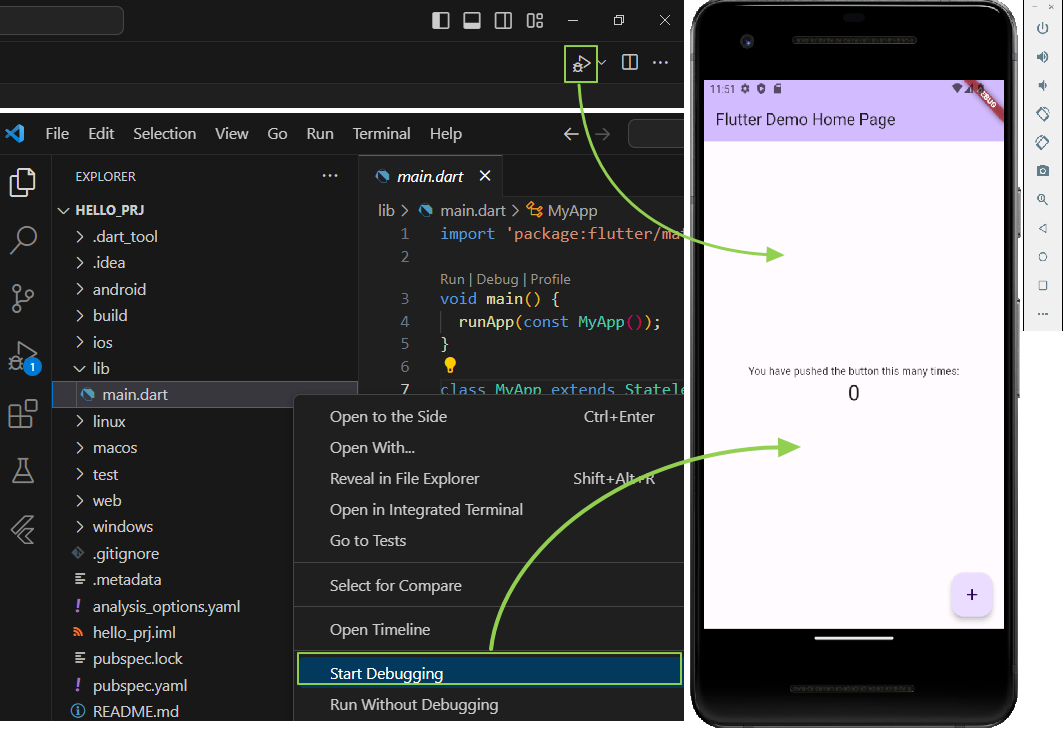Expand the web folder
Viewport: 1064px width, 729px height.
(x=107, y=501)
